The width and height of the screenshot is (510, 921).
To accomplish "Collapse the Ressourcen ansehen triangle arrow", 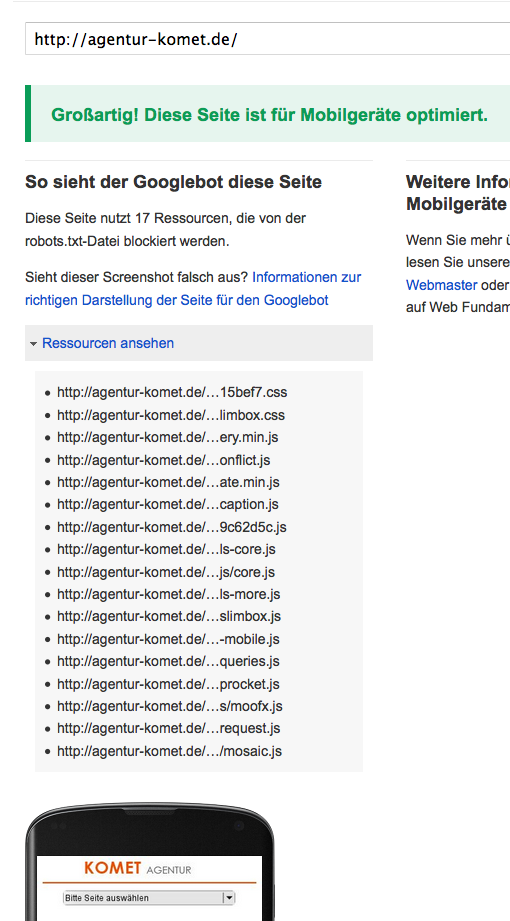I will click(33, 344).
